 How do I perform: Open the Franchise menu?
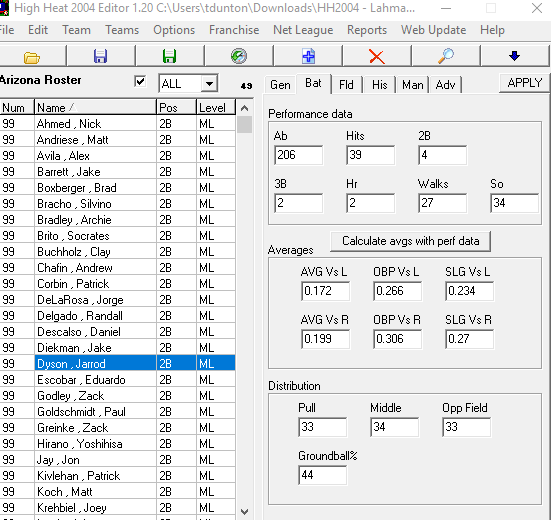[x=234, y=30]
